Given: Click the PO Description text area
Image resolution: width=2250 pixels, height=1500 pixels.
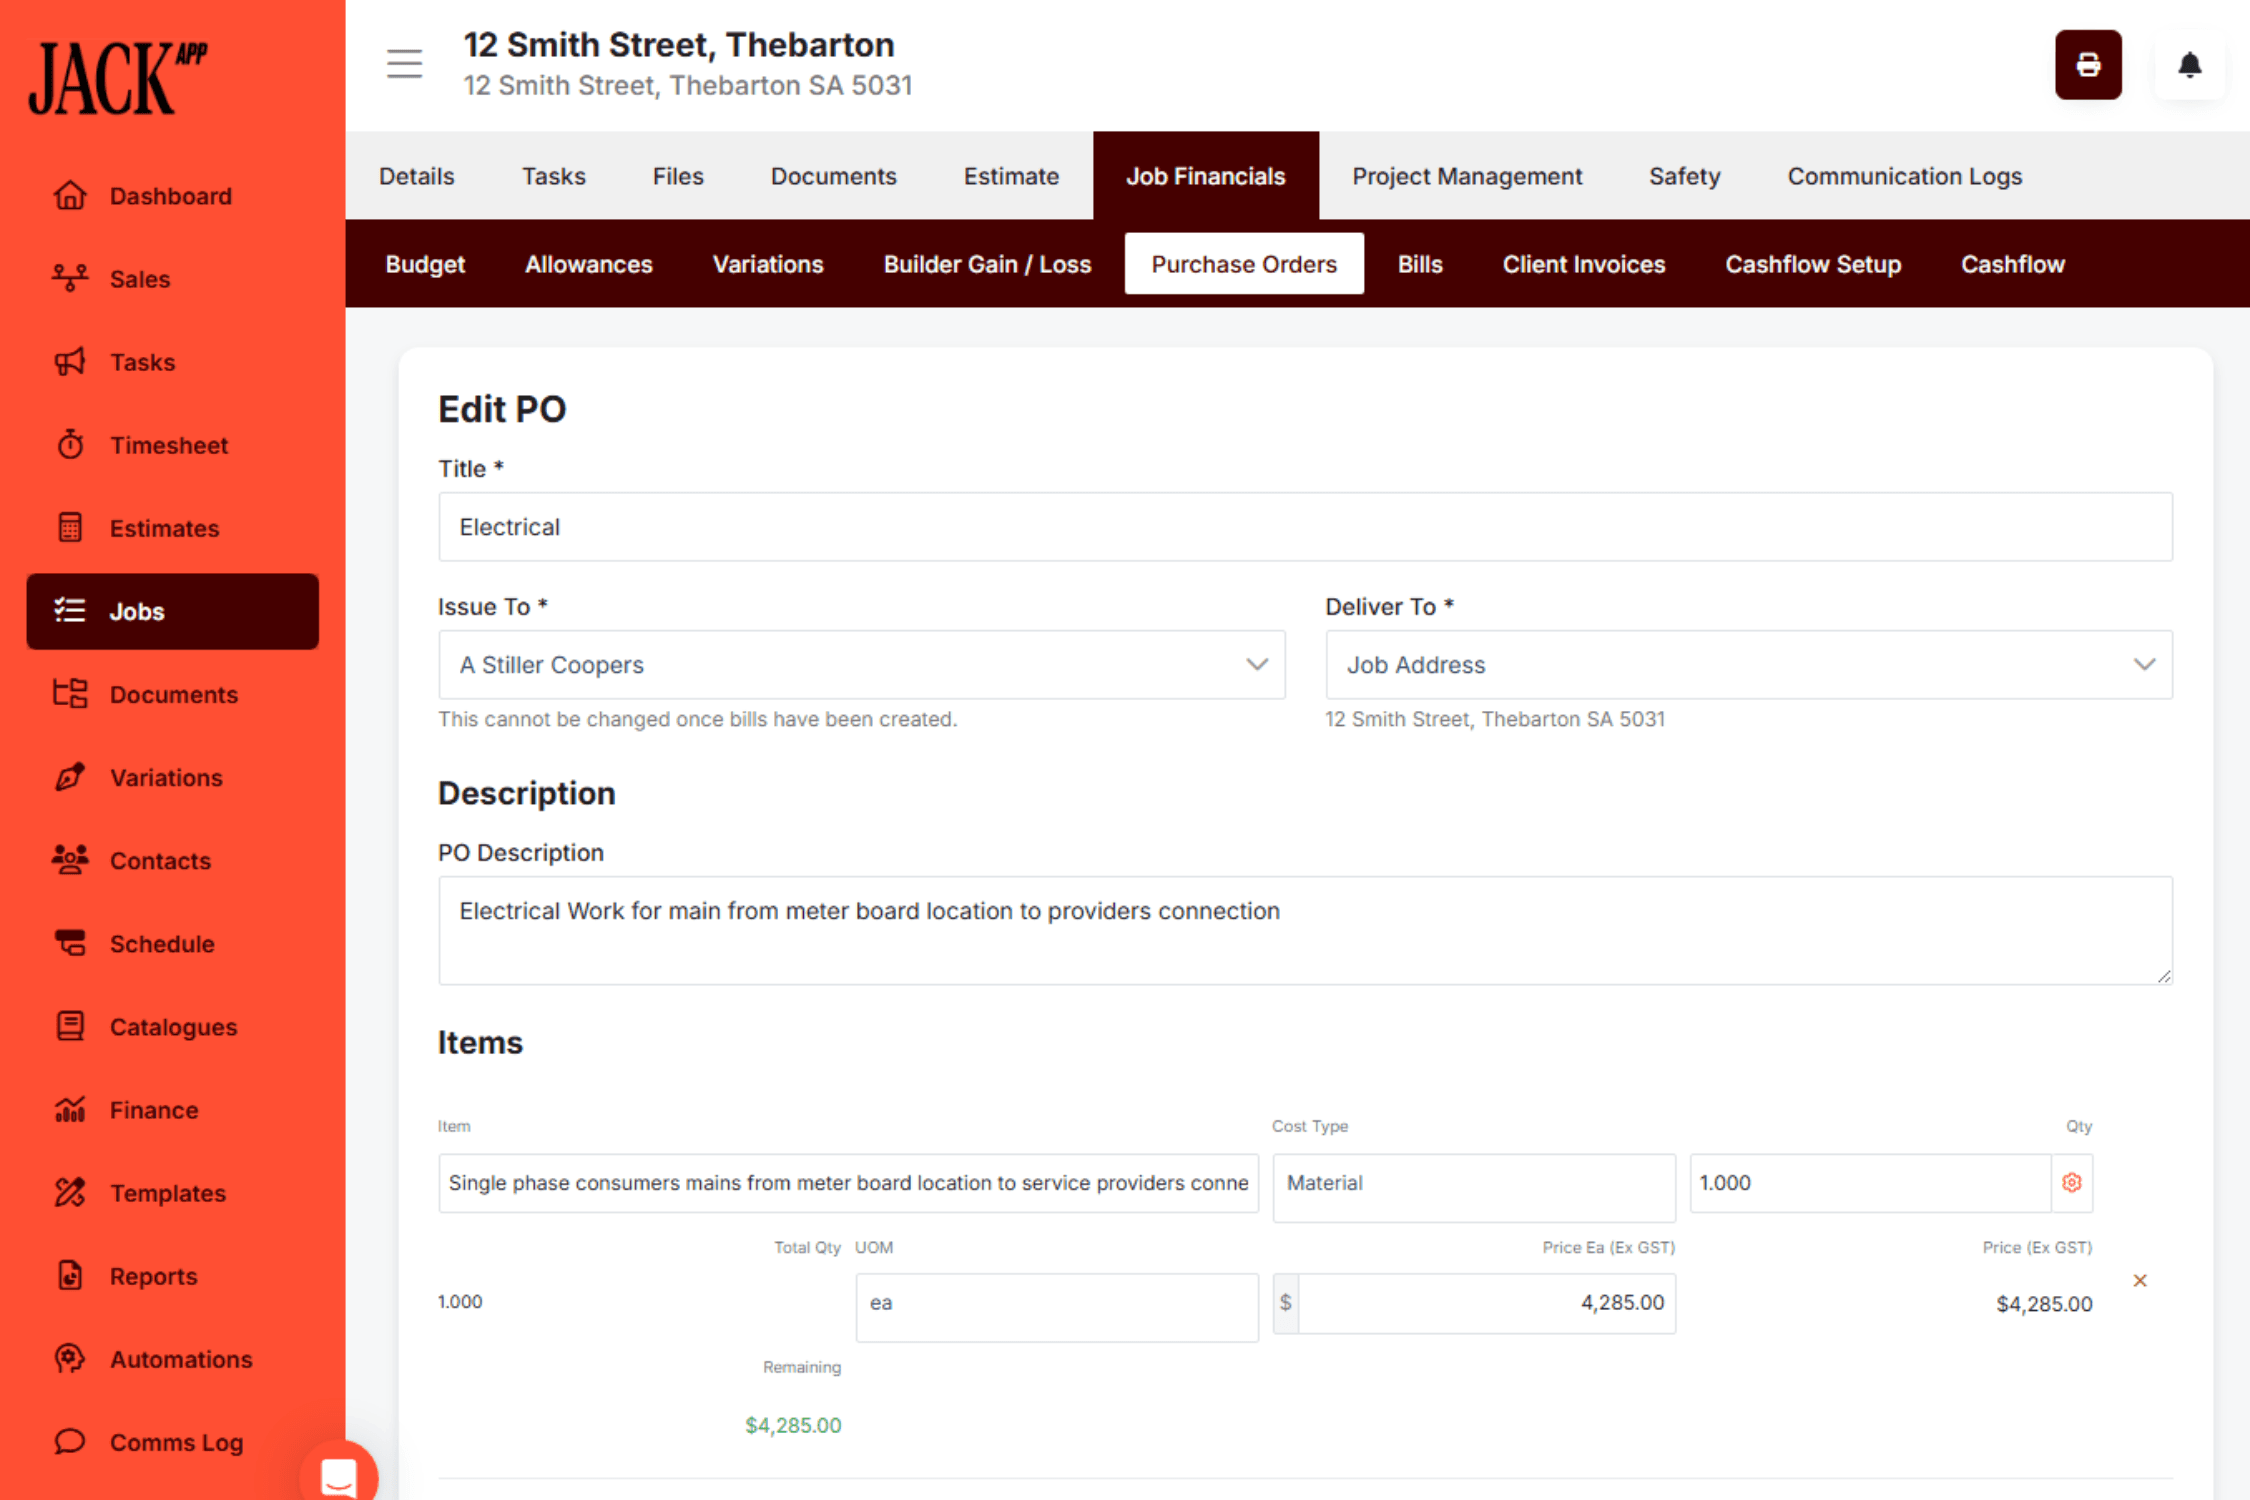Looking at the screenshot, I should [x=1304, y=930].
